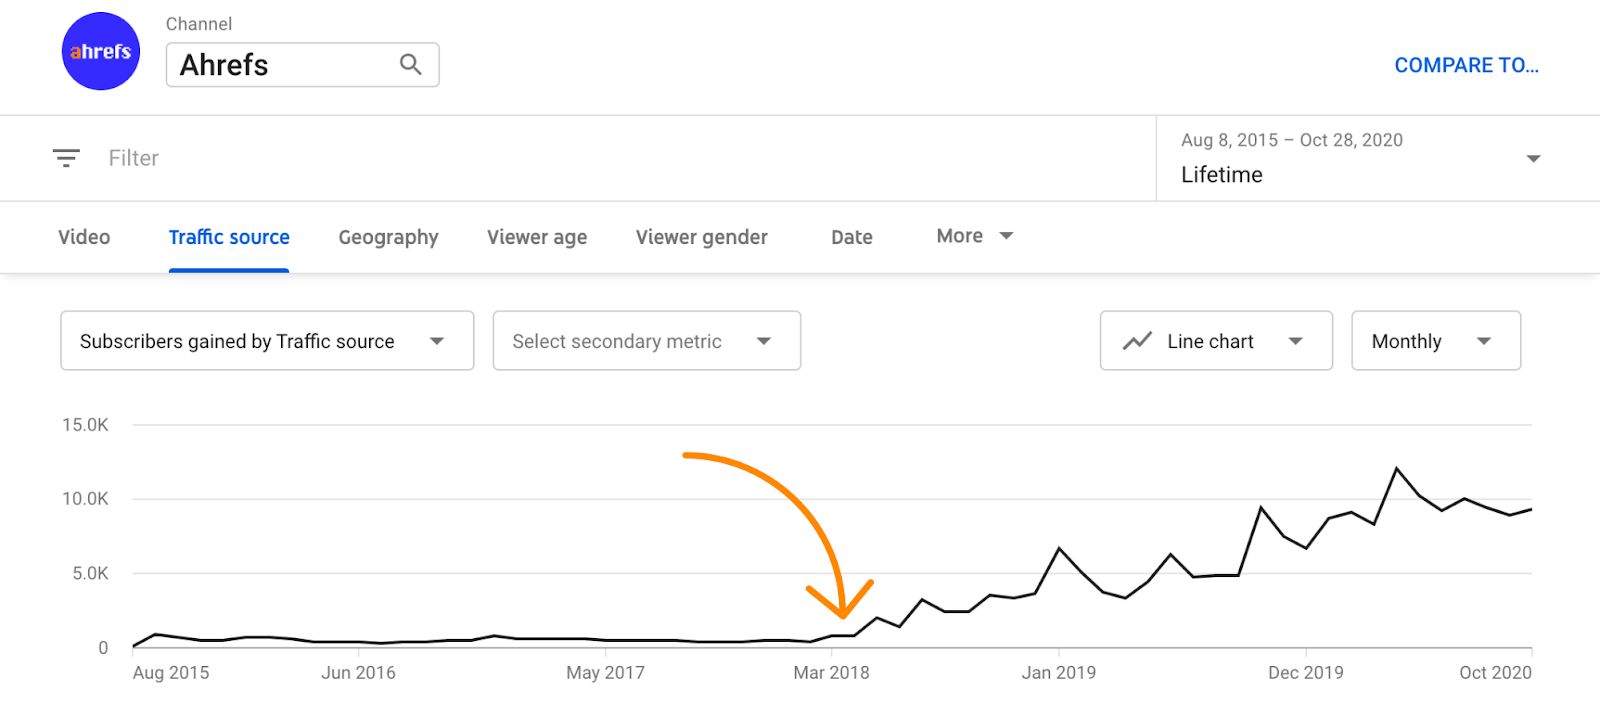The image size is (1600, 702).
Task: Click the line chart icon in chart type selector
Action: click(1137, 340)
